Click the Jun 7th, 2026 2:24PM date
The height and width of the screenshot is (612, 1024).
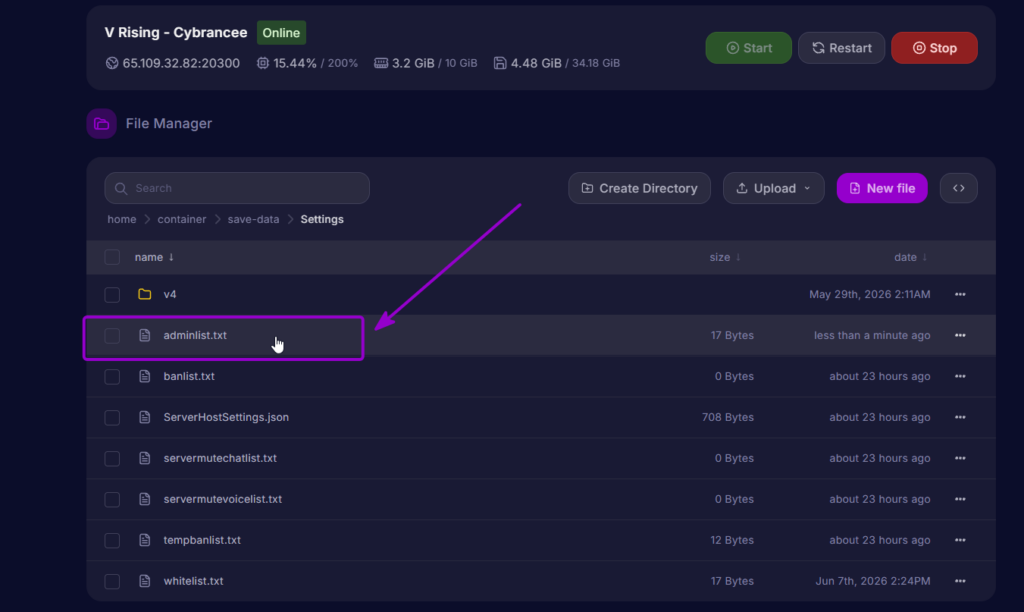pyautogui.click(x=873, y=581)
